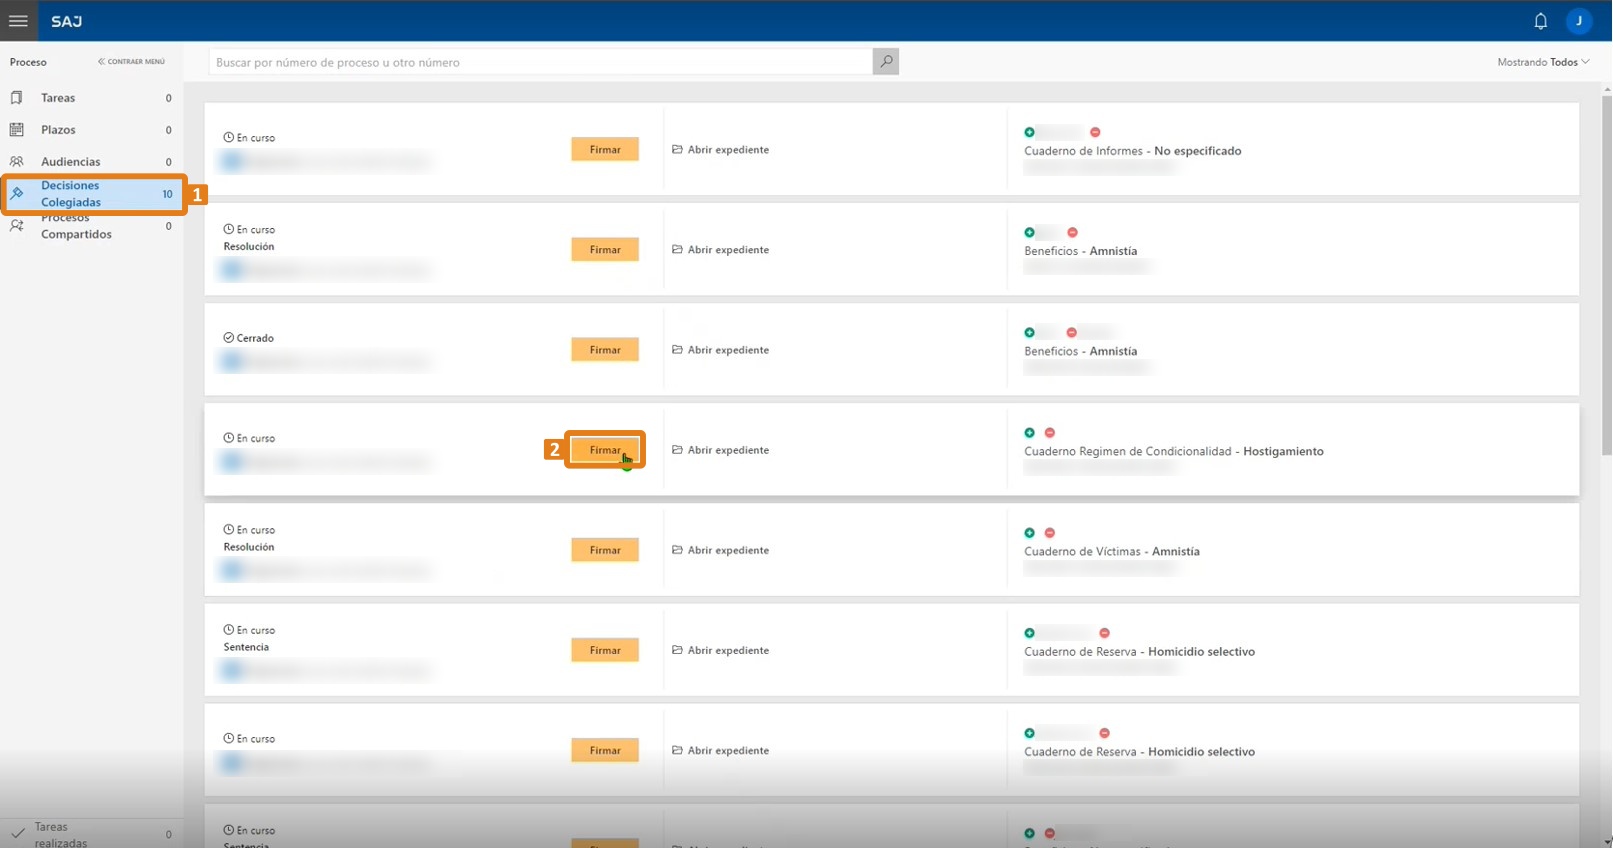The height and width of the screenshot is (848, 1613).
Task: Click the Cerrado check status icon
Action: pyautogui.click(x=229, y=338)
